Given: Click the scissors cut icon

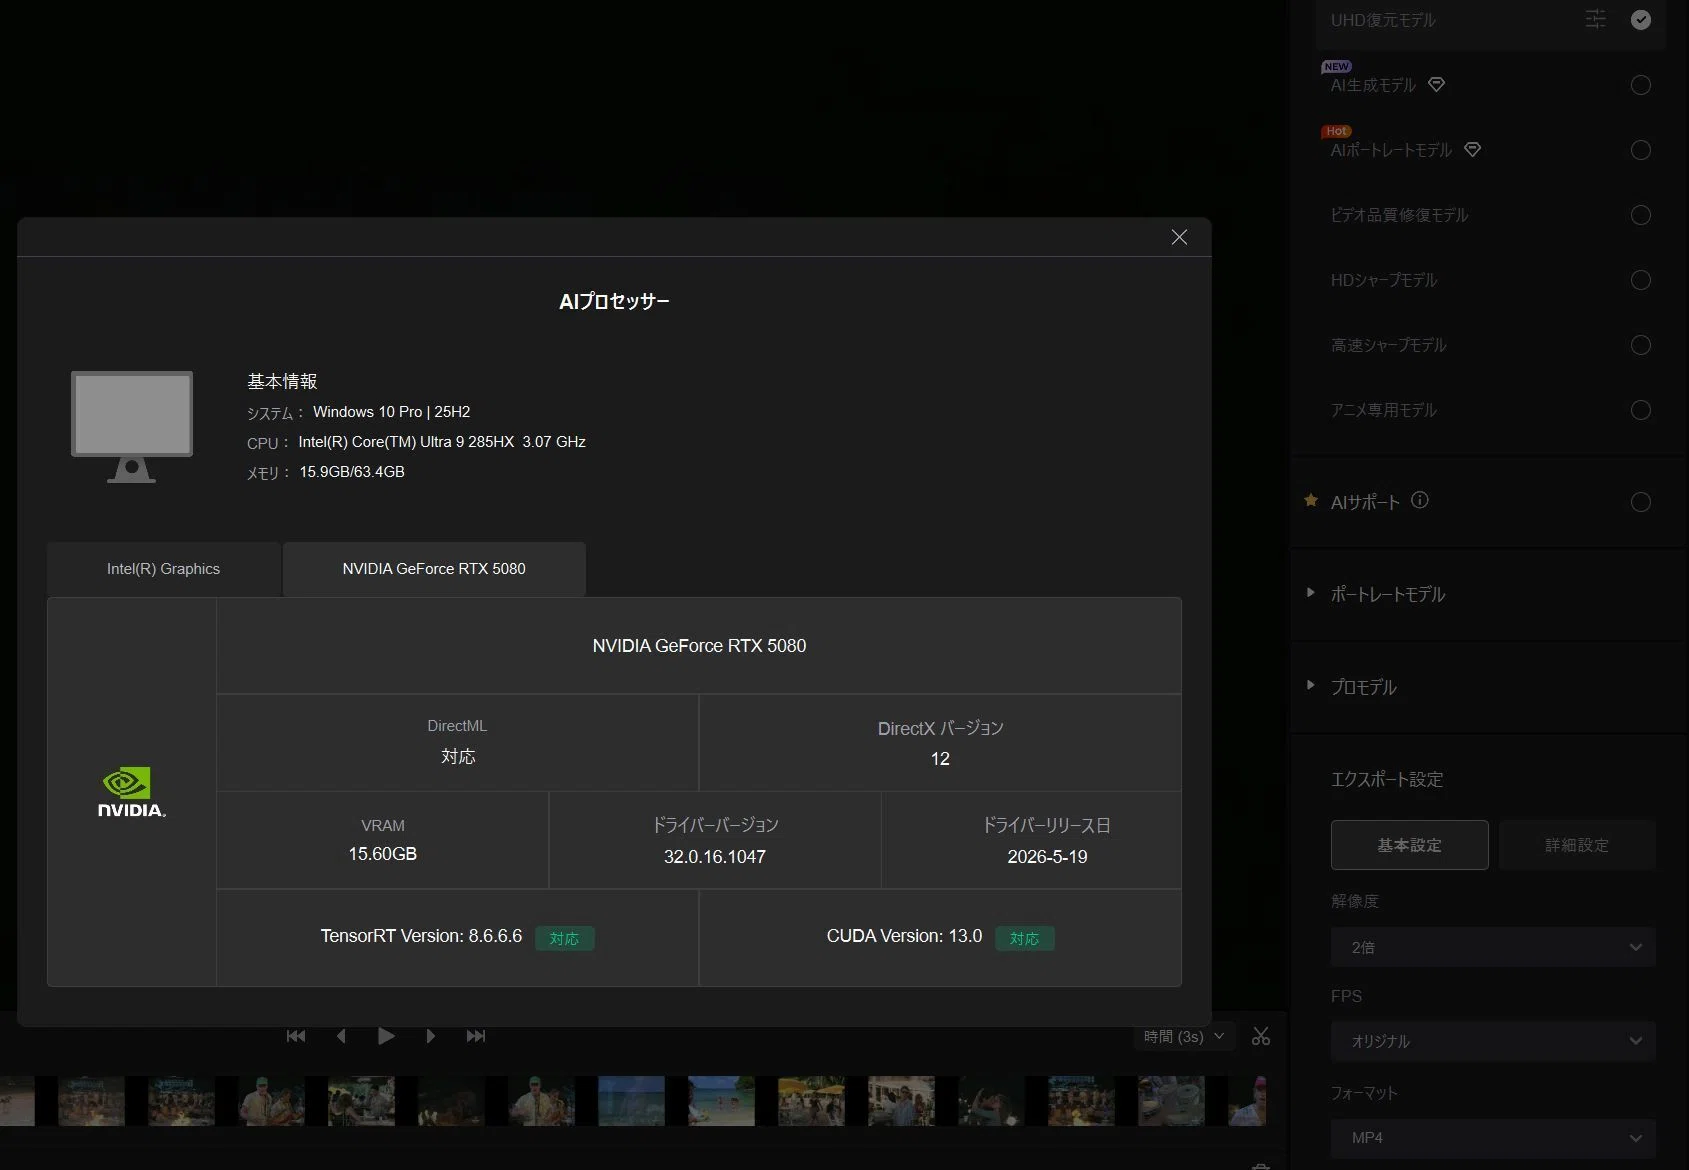Looking at the screenshot, I should click(1261, 1037).
